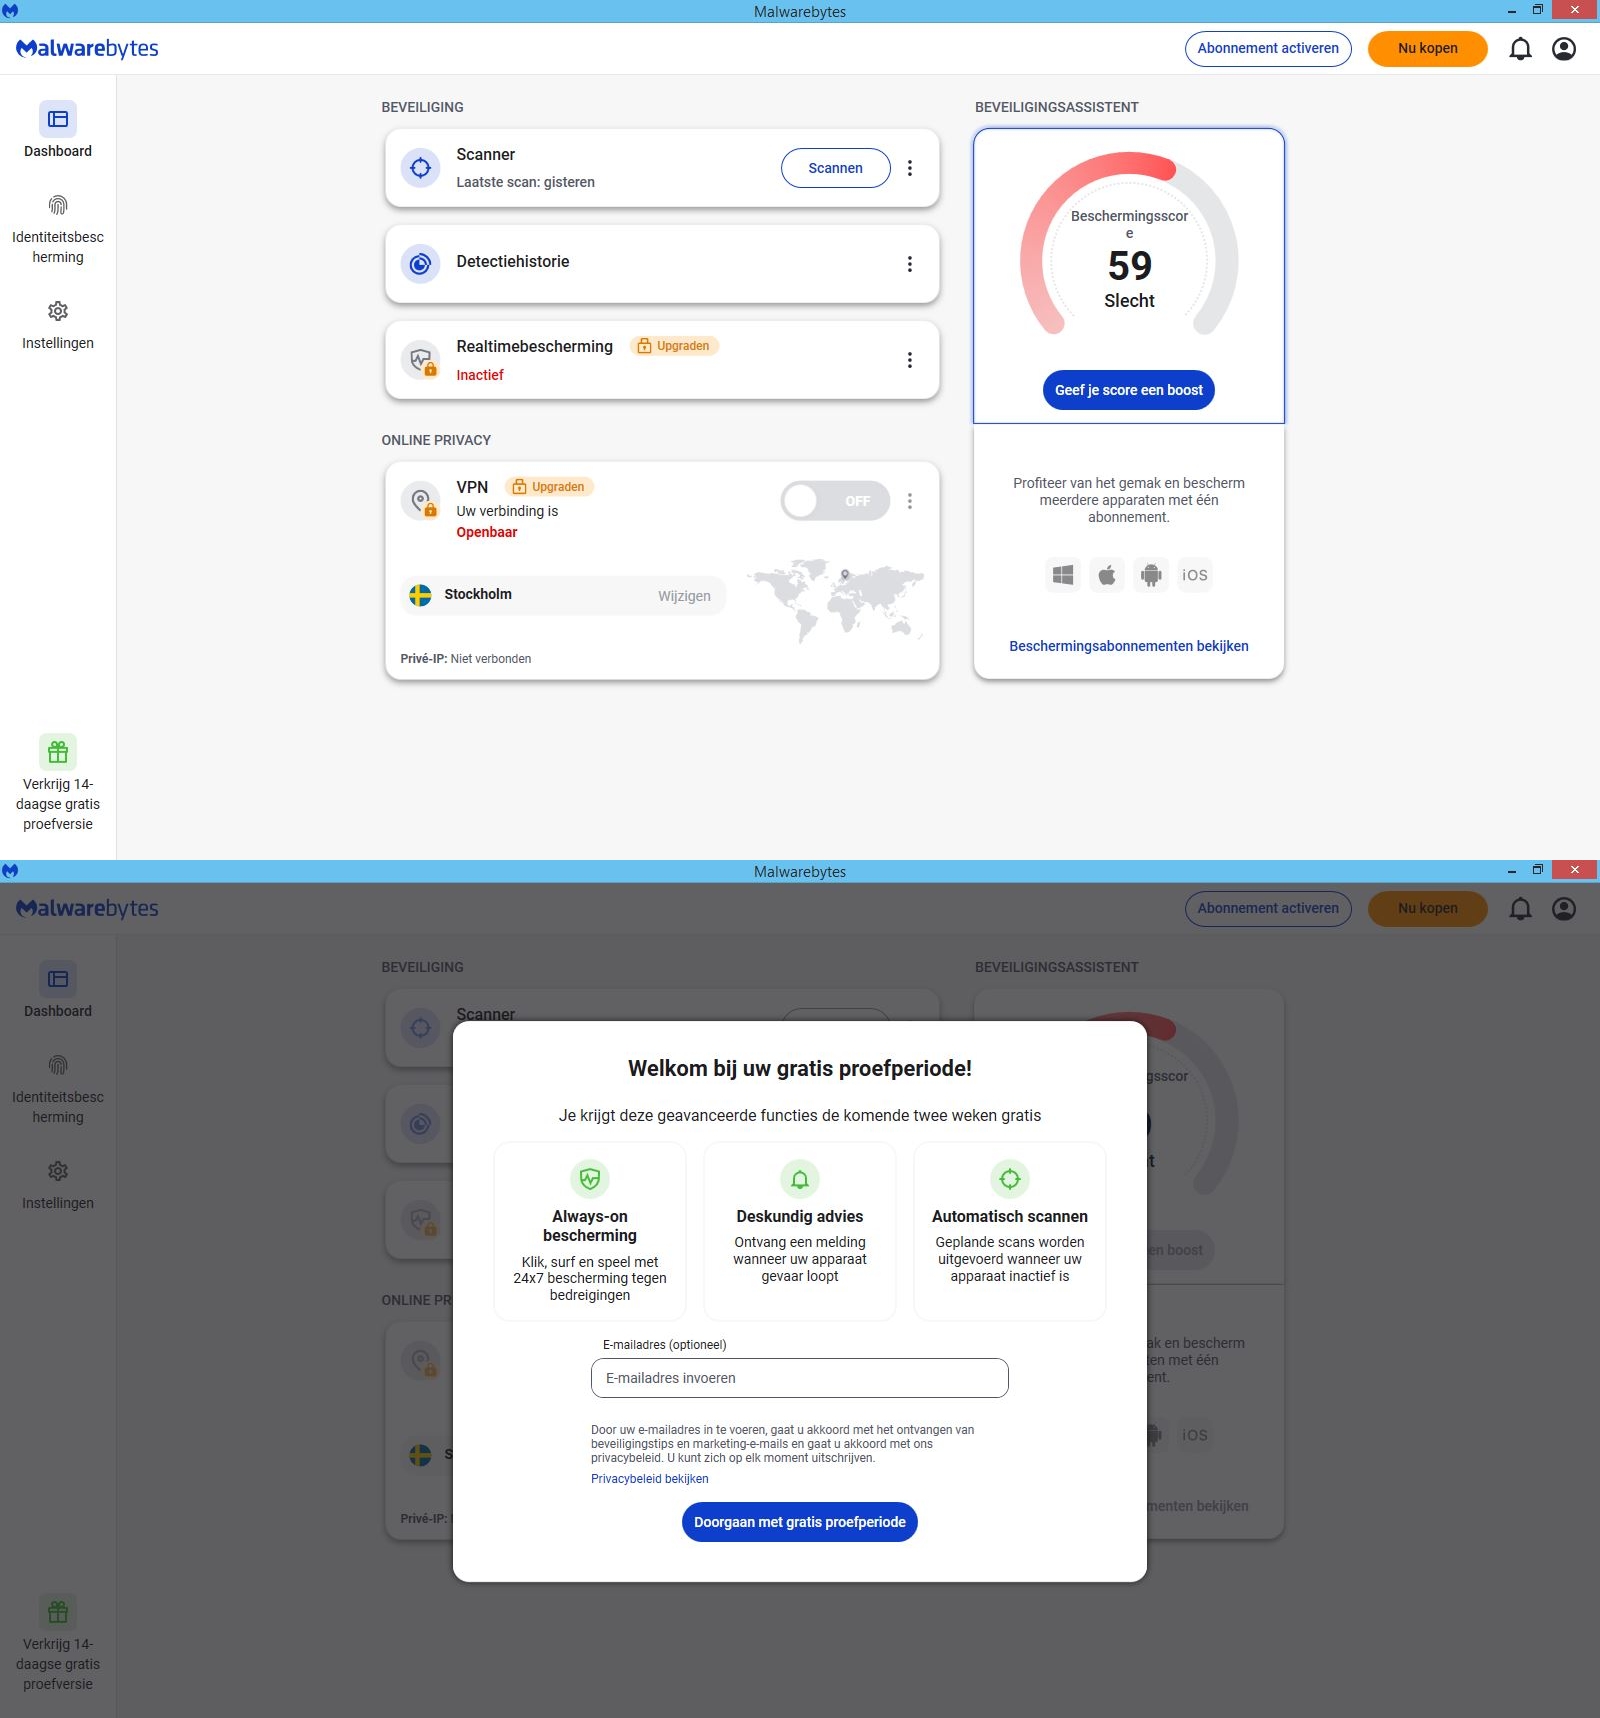Click Sweden flag next to Stockholm
Screen dimensions: 1600x1718
tap(421, 595)
